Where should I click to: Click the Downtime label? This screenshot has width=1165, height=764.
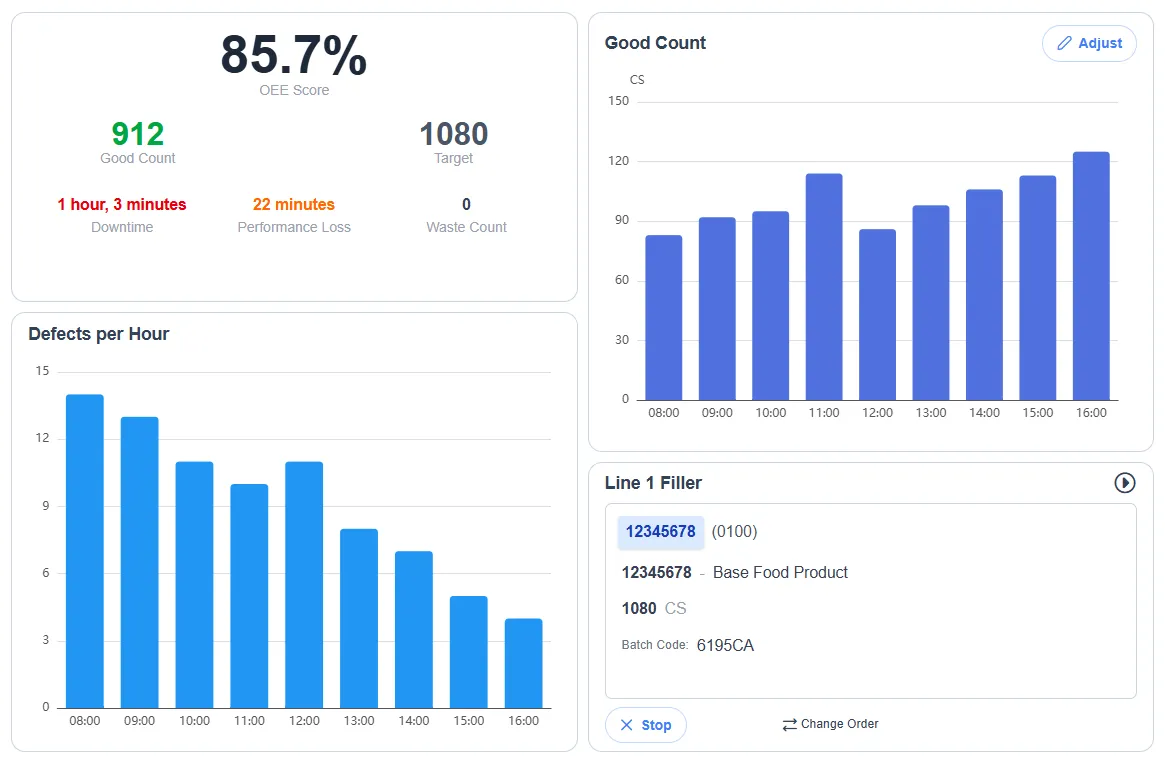coord(122,227)
